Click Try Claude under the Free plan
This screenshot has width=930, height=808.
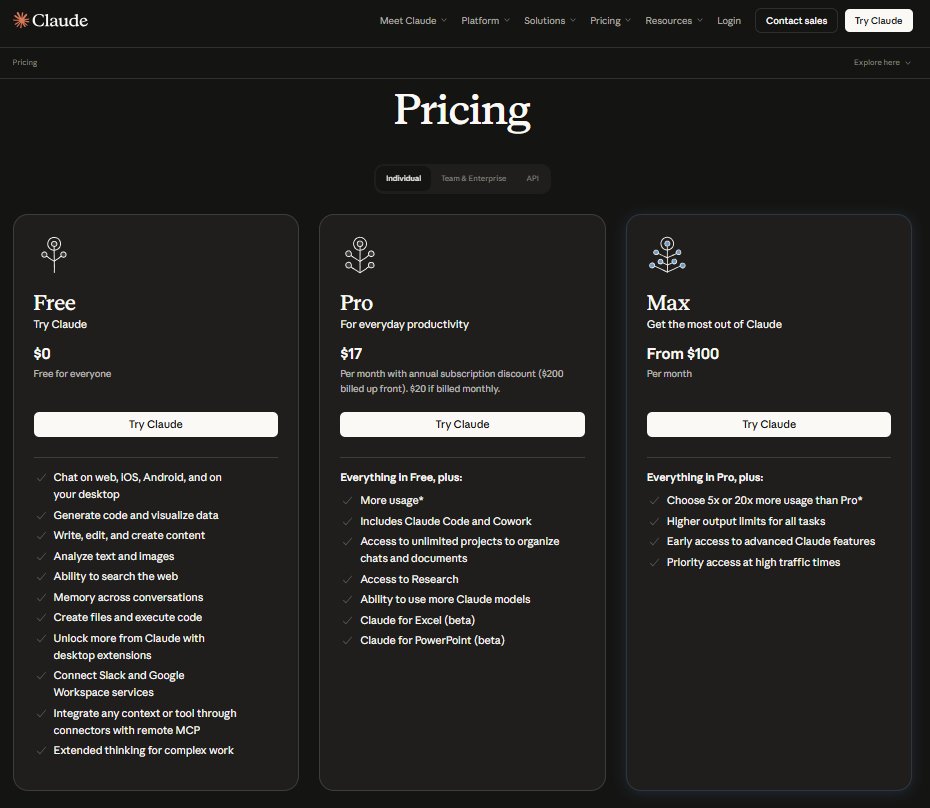click(156, 425)
